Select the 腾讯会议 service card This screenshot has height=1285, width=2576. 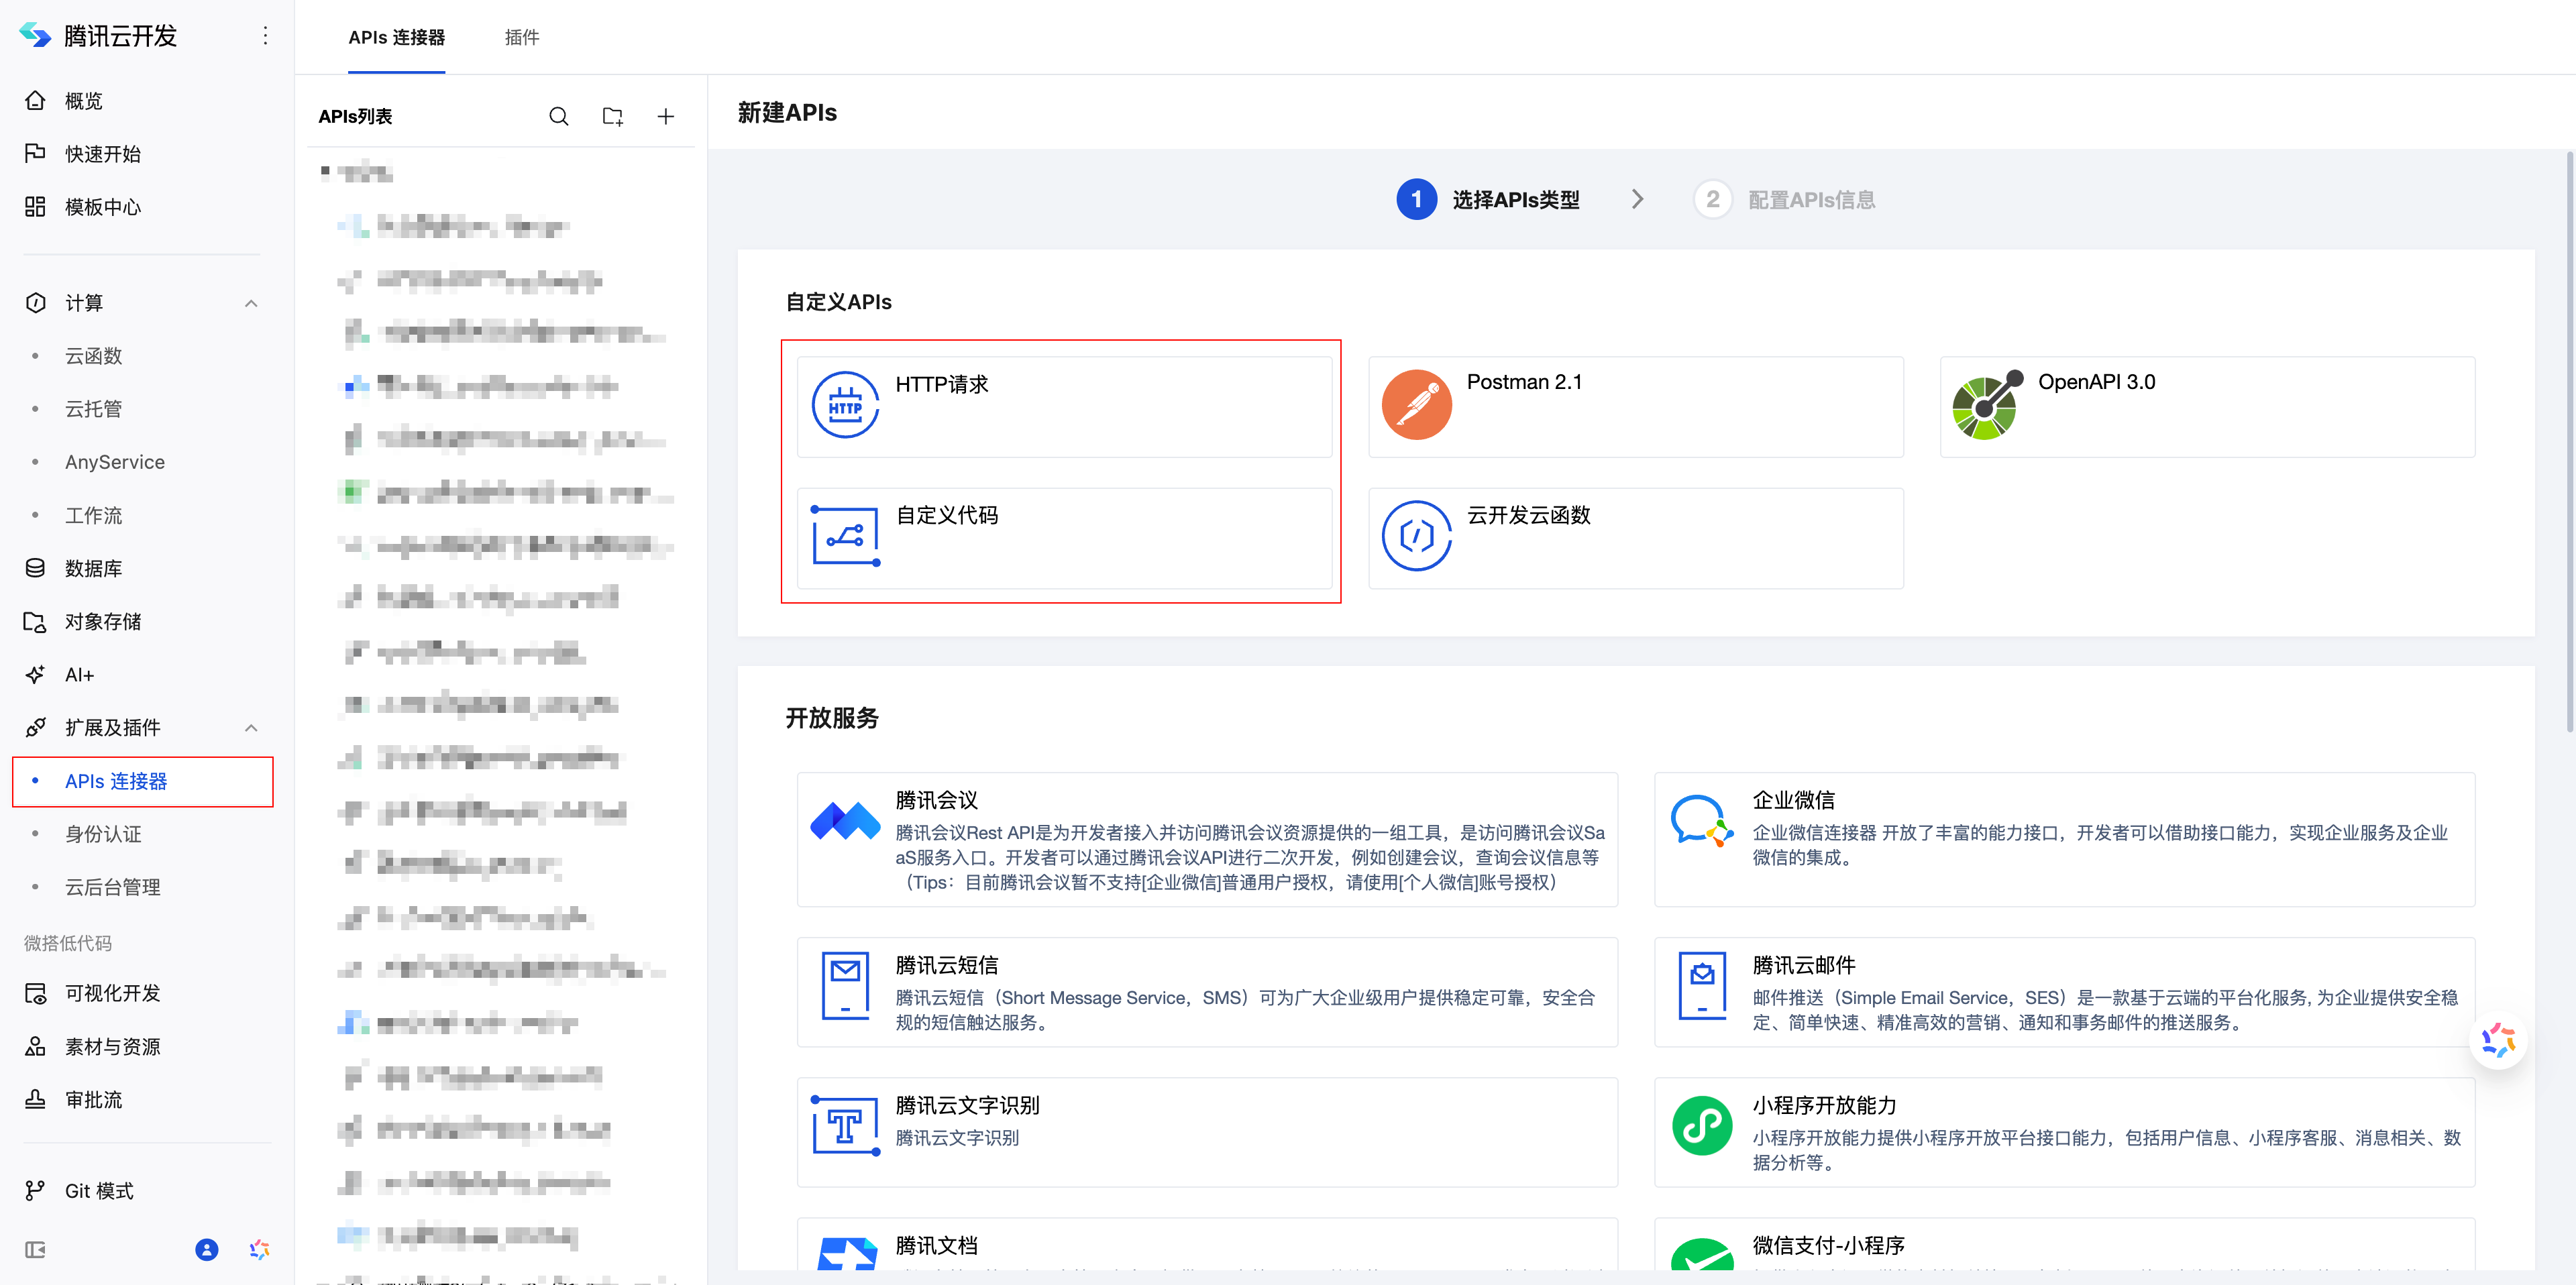pos(1207,839)
